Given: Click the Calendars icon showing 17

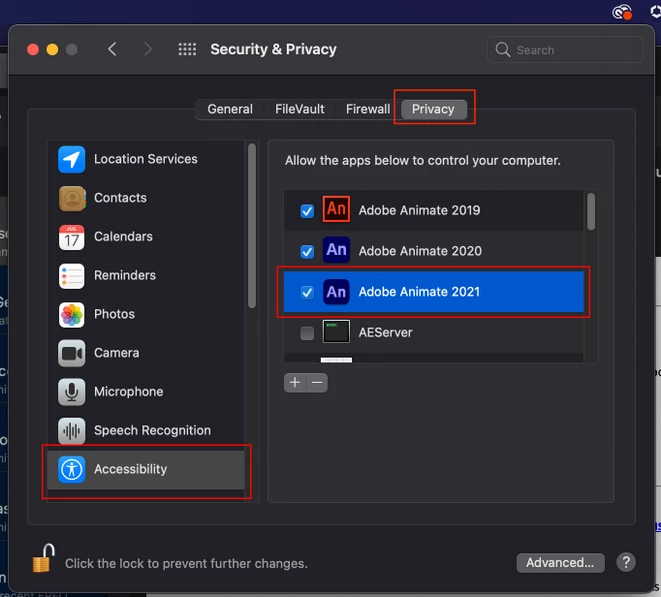Looking at the screenshot, I should [72, 237].
